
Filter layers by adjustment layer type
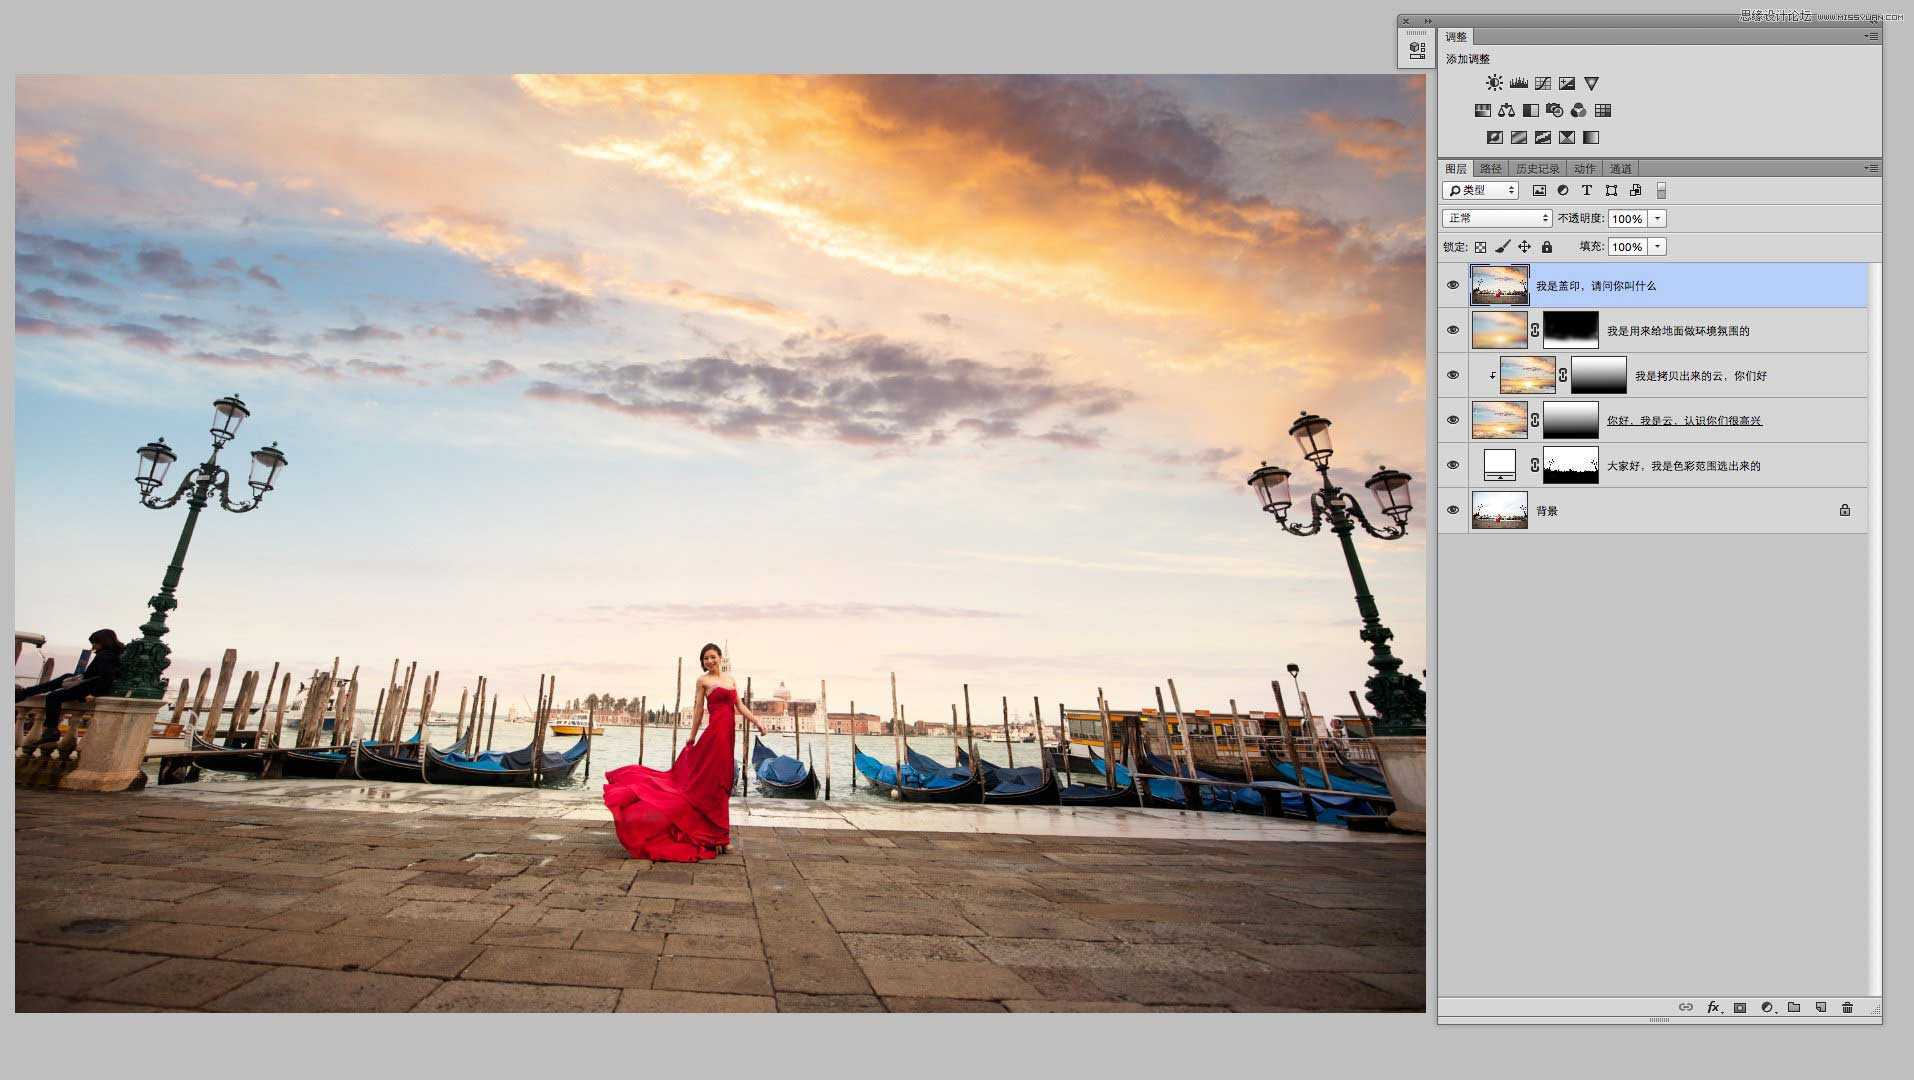tap(1564, 190)
